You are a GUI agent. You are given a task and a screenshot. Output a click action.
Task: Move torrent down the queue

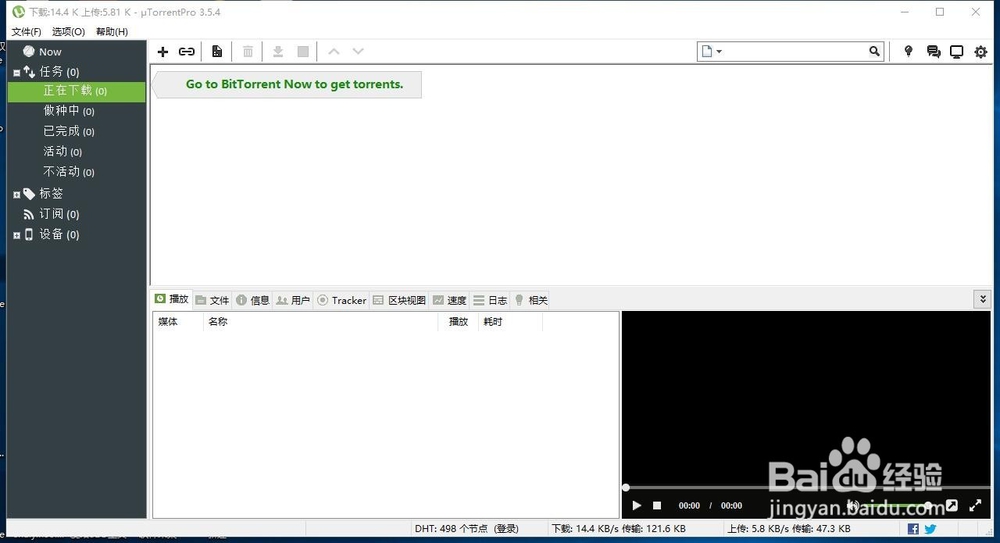point(358,52)
